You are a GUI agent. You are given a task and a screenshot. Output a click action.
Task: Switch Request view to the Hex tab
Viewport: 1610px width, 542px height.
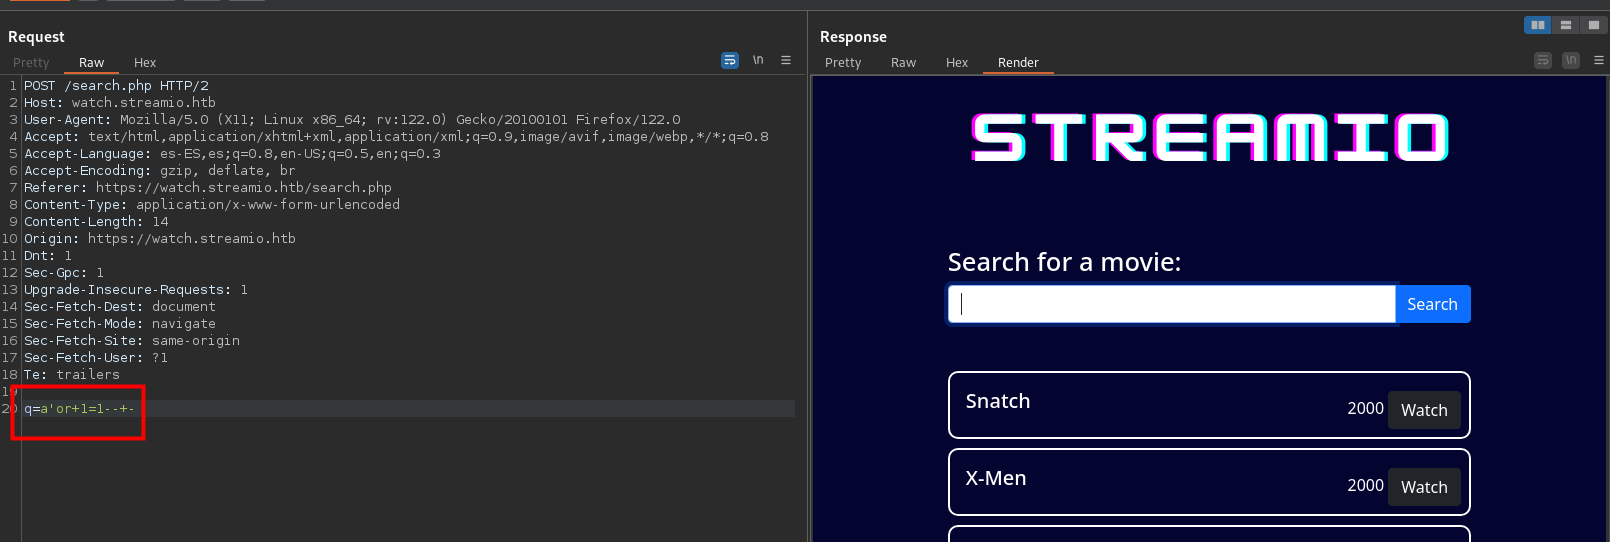145,63
